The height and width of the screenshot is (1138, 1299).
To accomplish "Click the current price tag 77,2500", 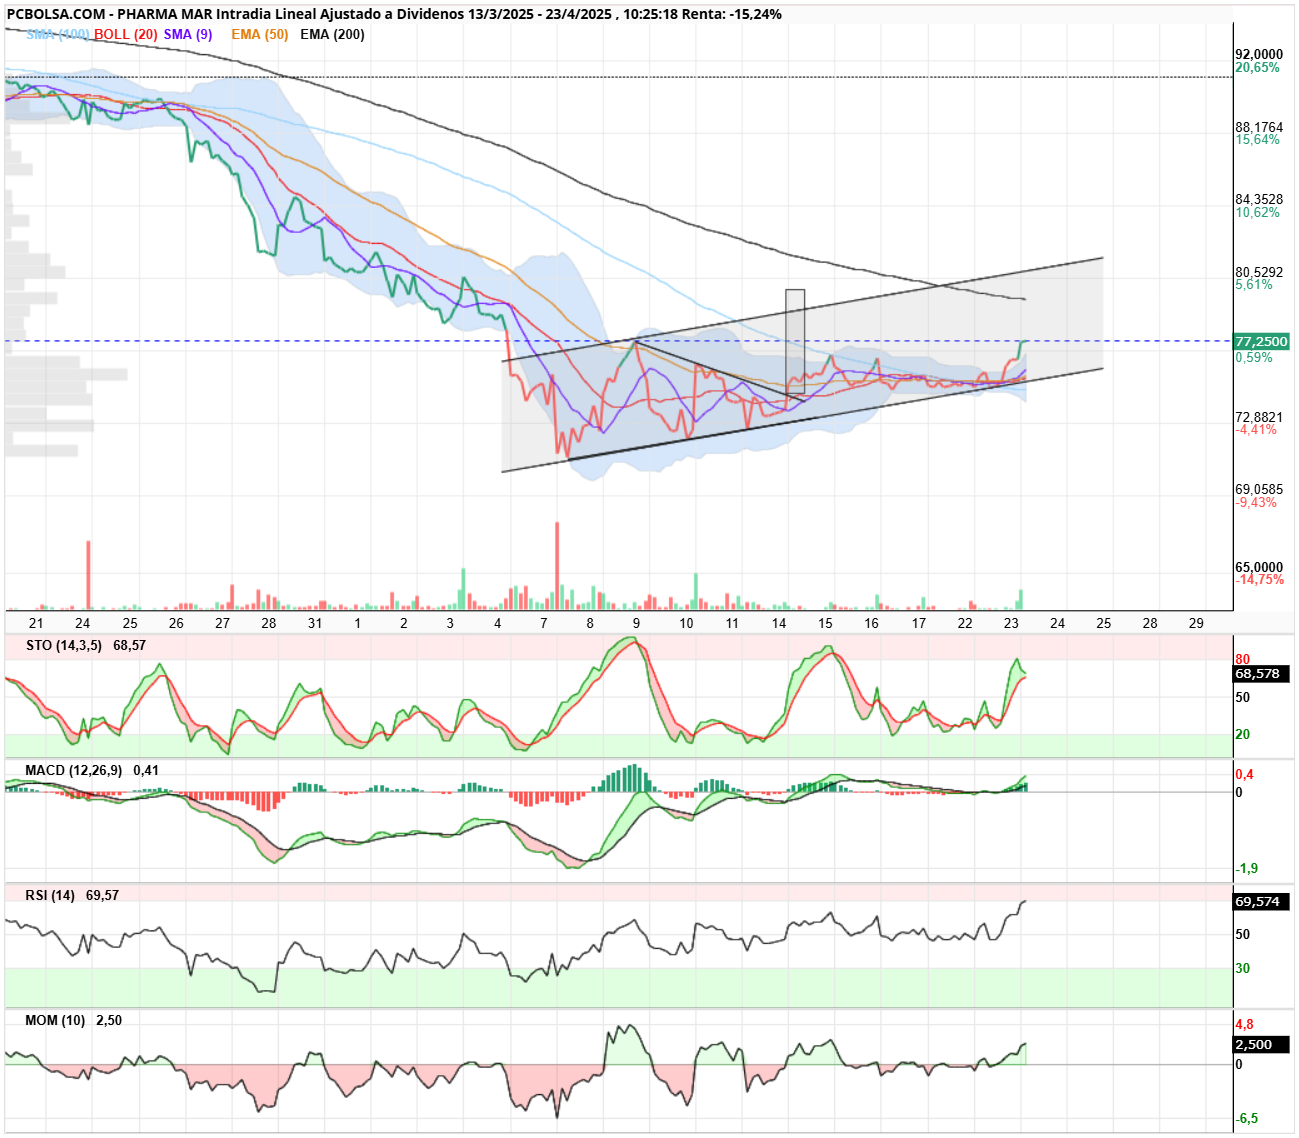I will coord(1261,342).
